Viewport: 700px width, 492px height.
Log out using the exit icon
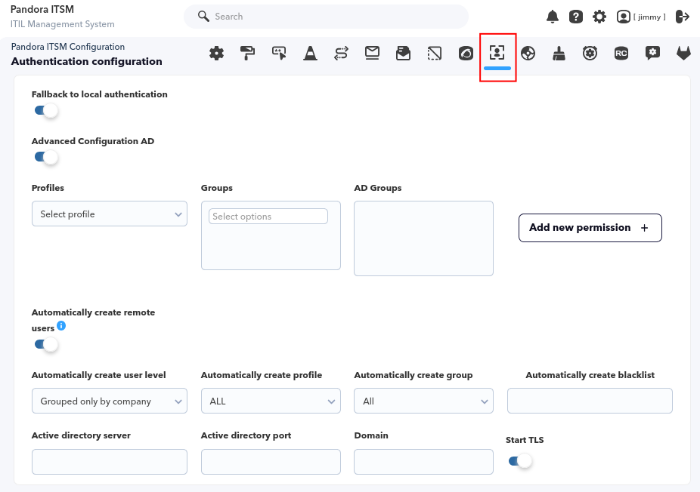point(683,17)
